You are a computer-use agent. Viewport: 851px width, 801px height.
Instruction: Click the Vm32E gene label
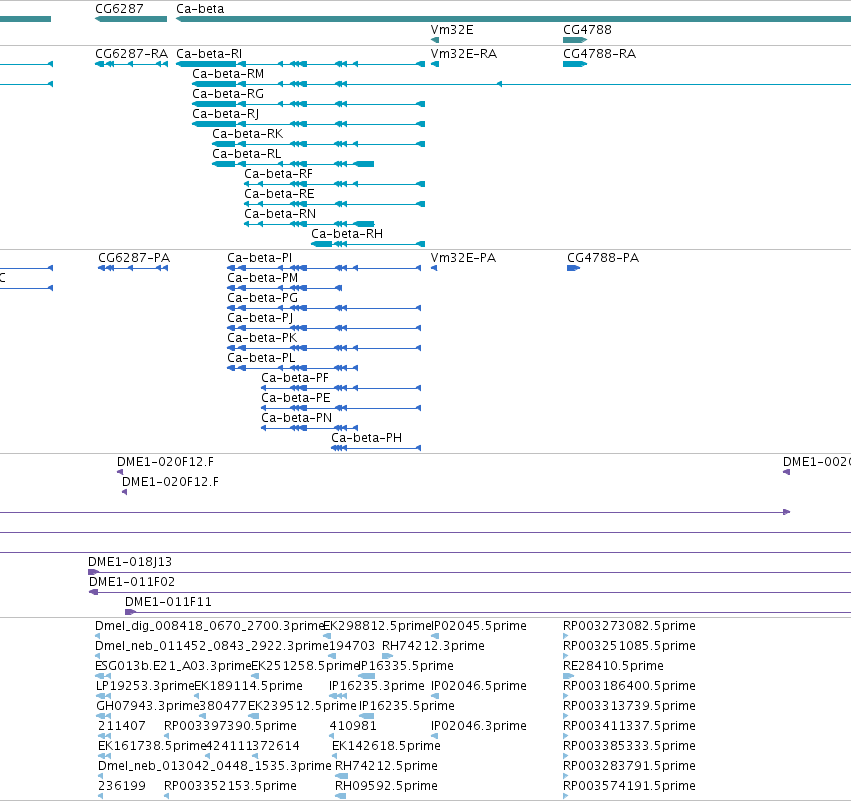click(452, 30)
